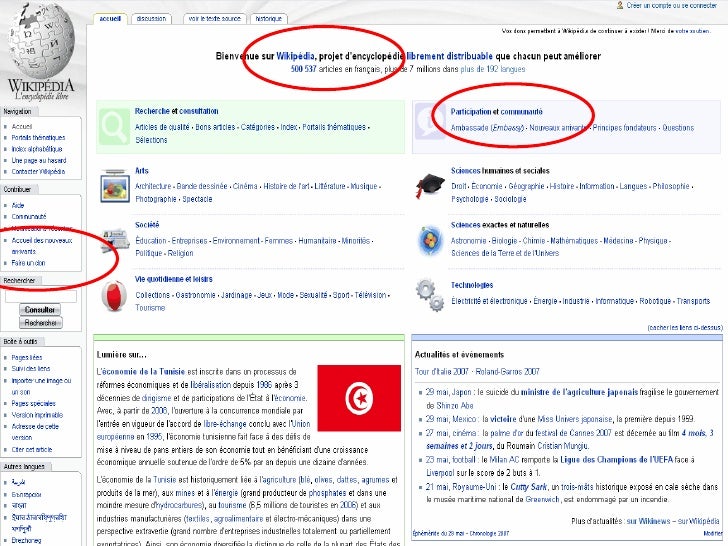Open Contacter Wikipédia link
Screen dimensions: 728x546
pyautogui.click(x=38, y=171)
